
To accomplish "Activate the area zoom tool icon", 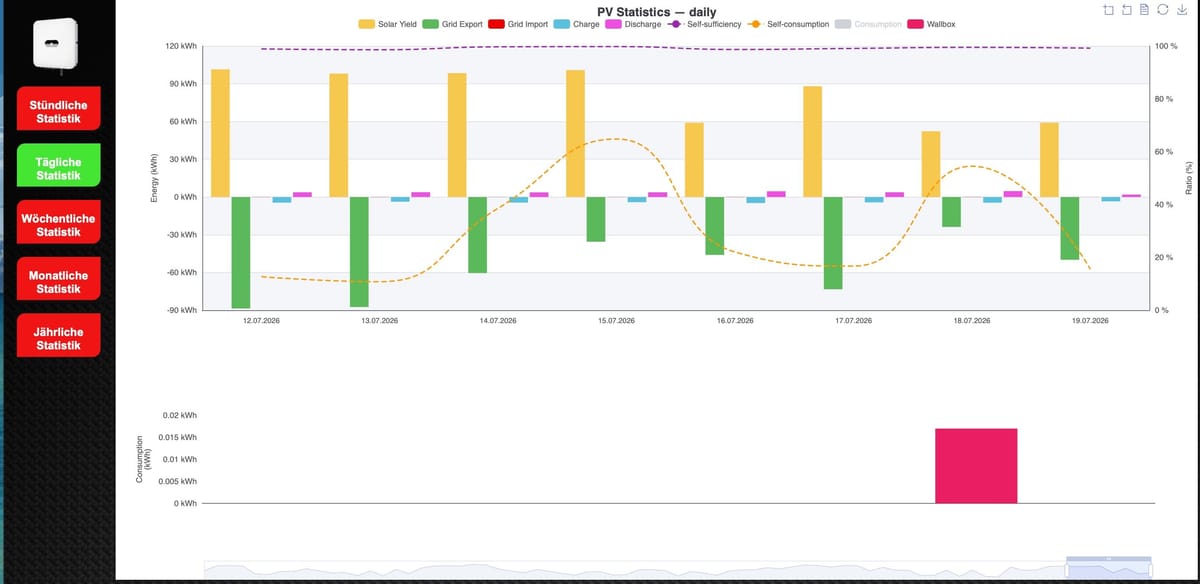I will coord(1108,10).
